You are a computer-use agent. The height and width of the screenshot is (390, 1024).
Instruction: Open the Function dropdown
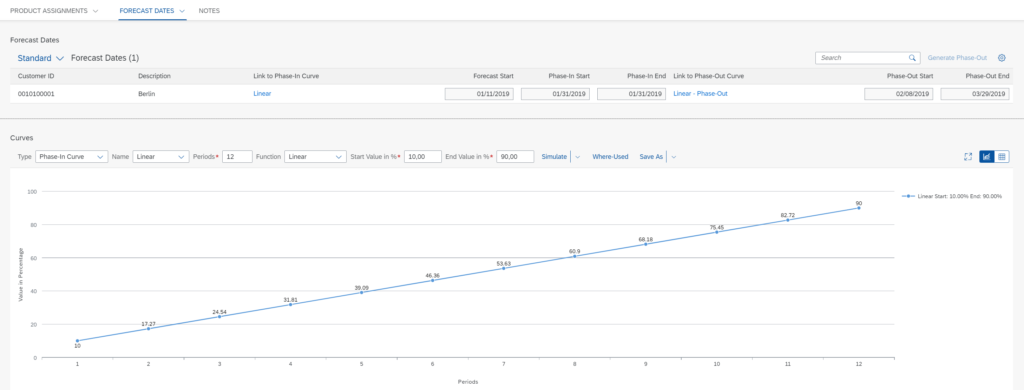(315, 157)
